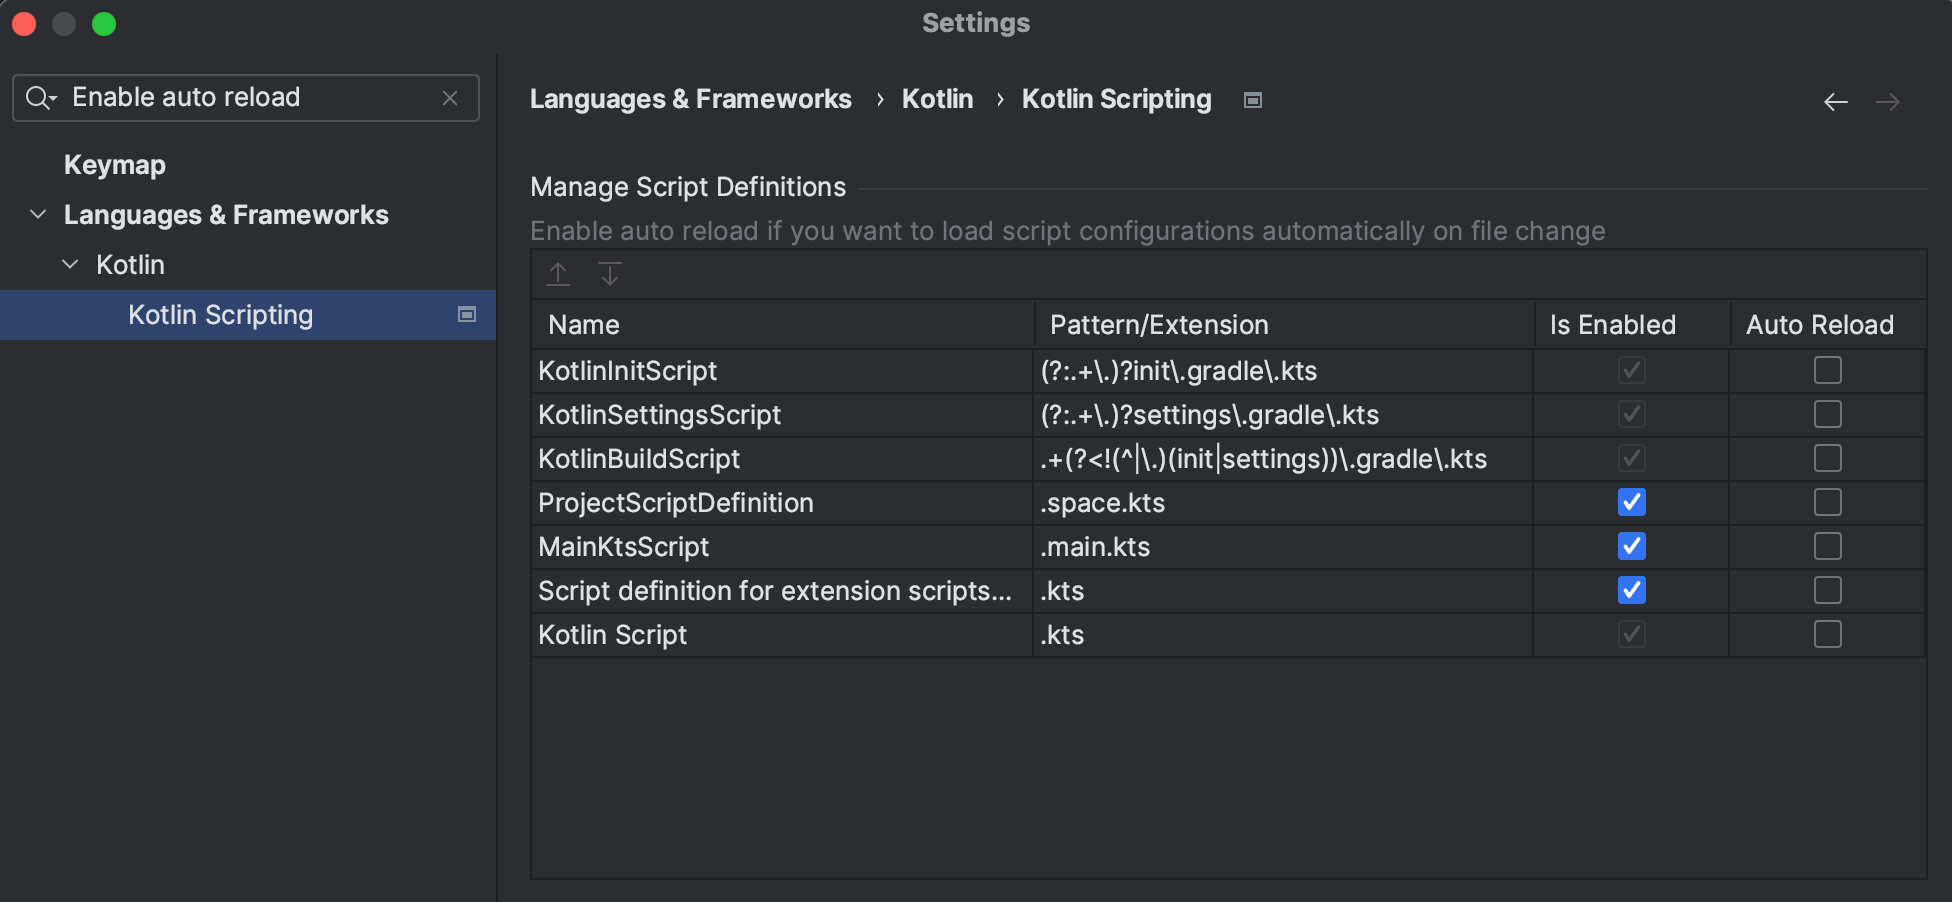Toggle Is Enabled for MainKtsScript
The image size is (1952, 902).
1632,546
